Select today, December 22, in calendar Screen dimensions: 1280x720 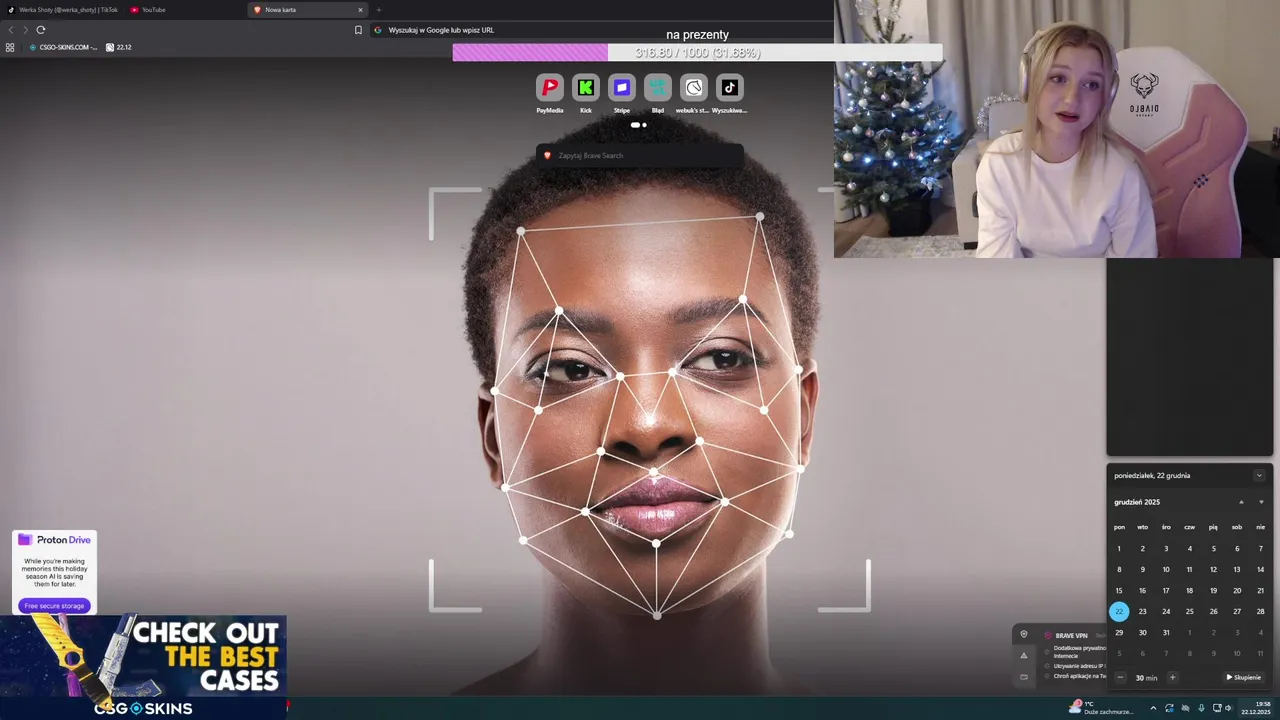pyautogui.click(x=1119, y=611)
